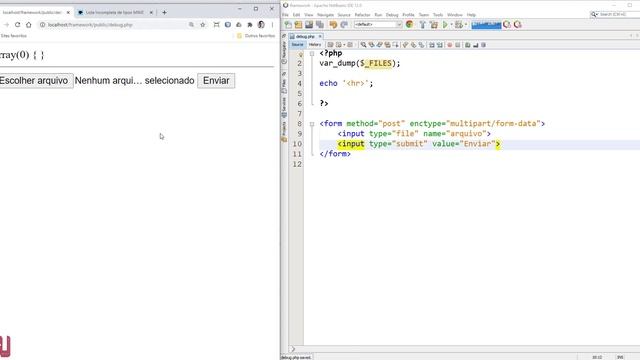Click the blue memory usage bar
The width and height of the screenshot is (640, 360).
486,25
